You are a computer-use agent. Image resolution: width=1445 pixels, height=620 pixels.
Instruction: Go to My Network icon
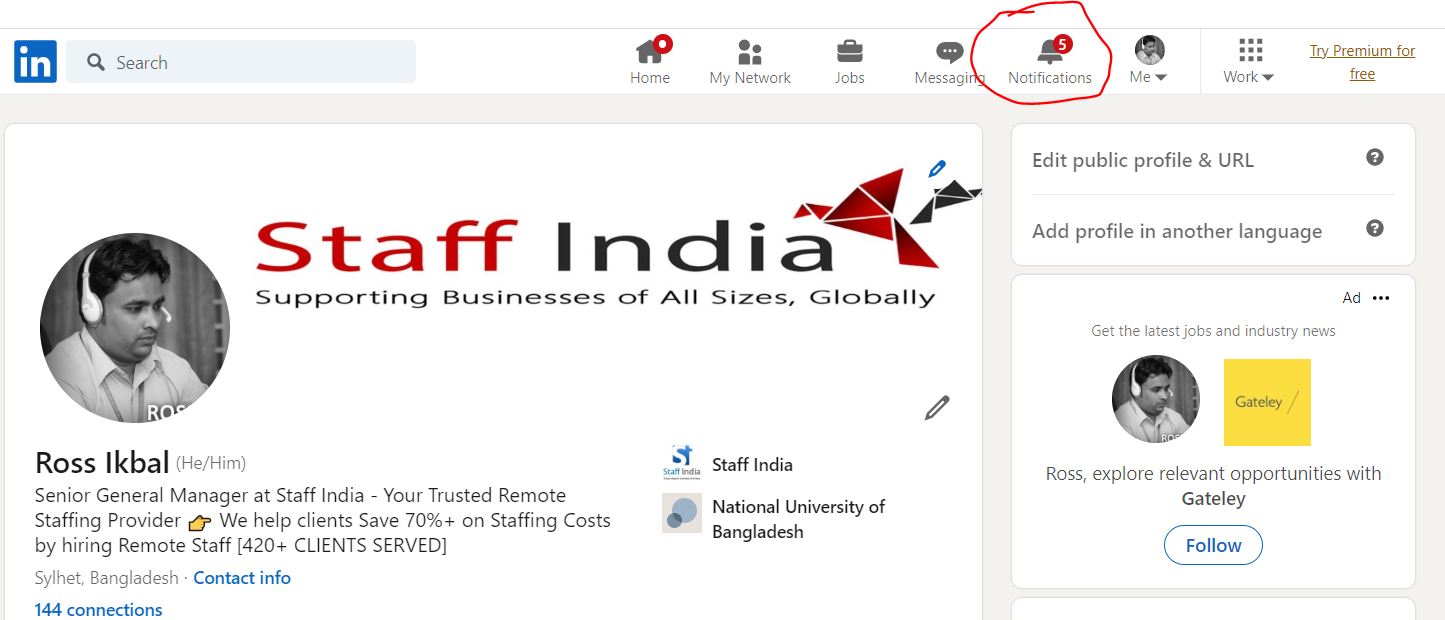coord(749,52)
